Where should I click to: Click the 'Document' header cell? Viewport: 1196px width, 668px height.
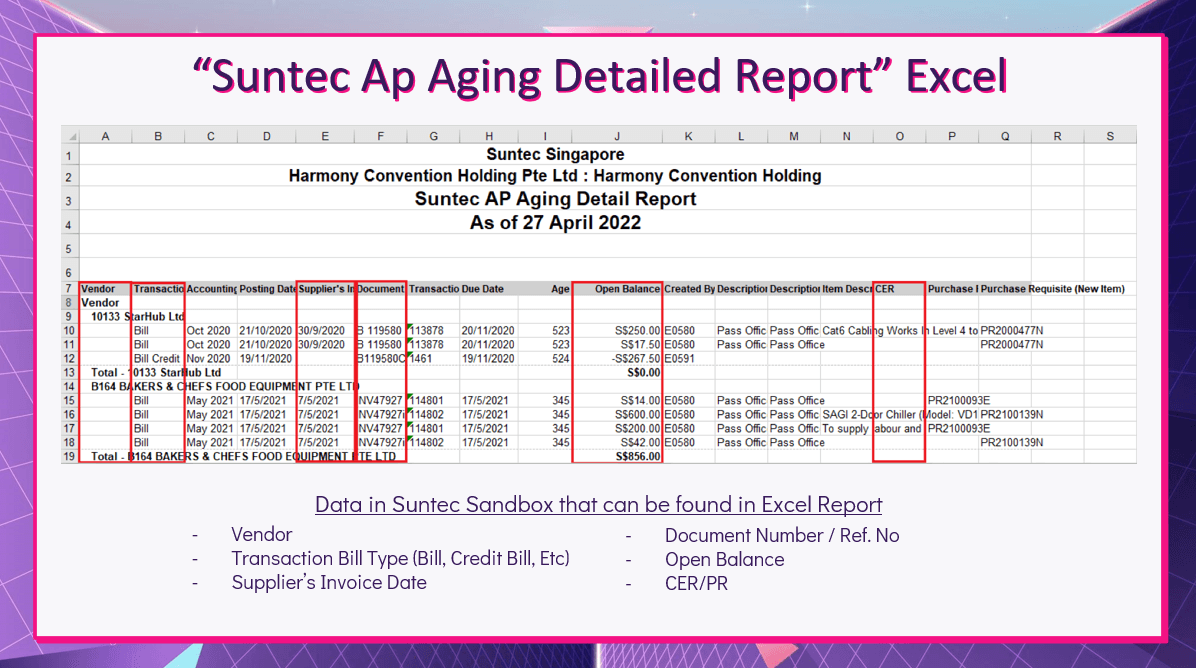coord(381,289)
